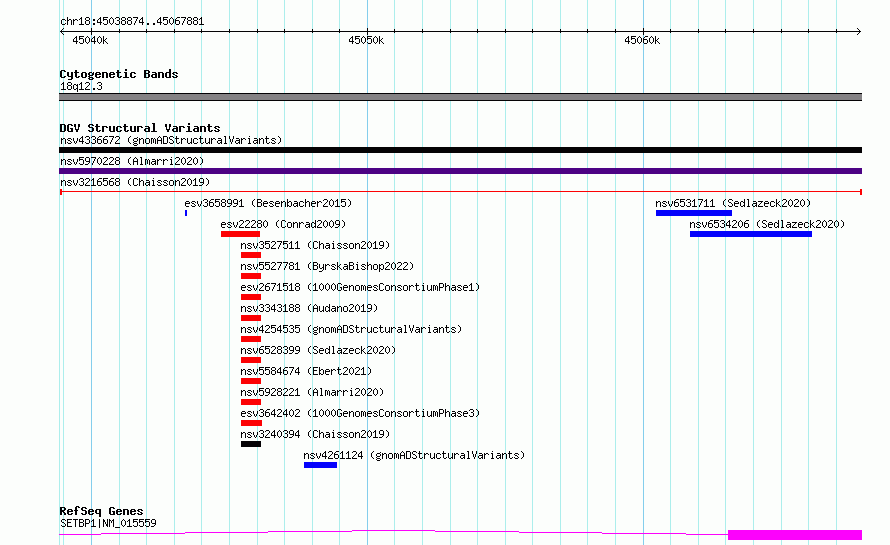Click red bar under nsv3343188
The height and width of the screenshot is (545, 890).
pyautogui.click(x=251, y=318)
